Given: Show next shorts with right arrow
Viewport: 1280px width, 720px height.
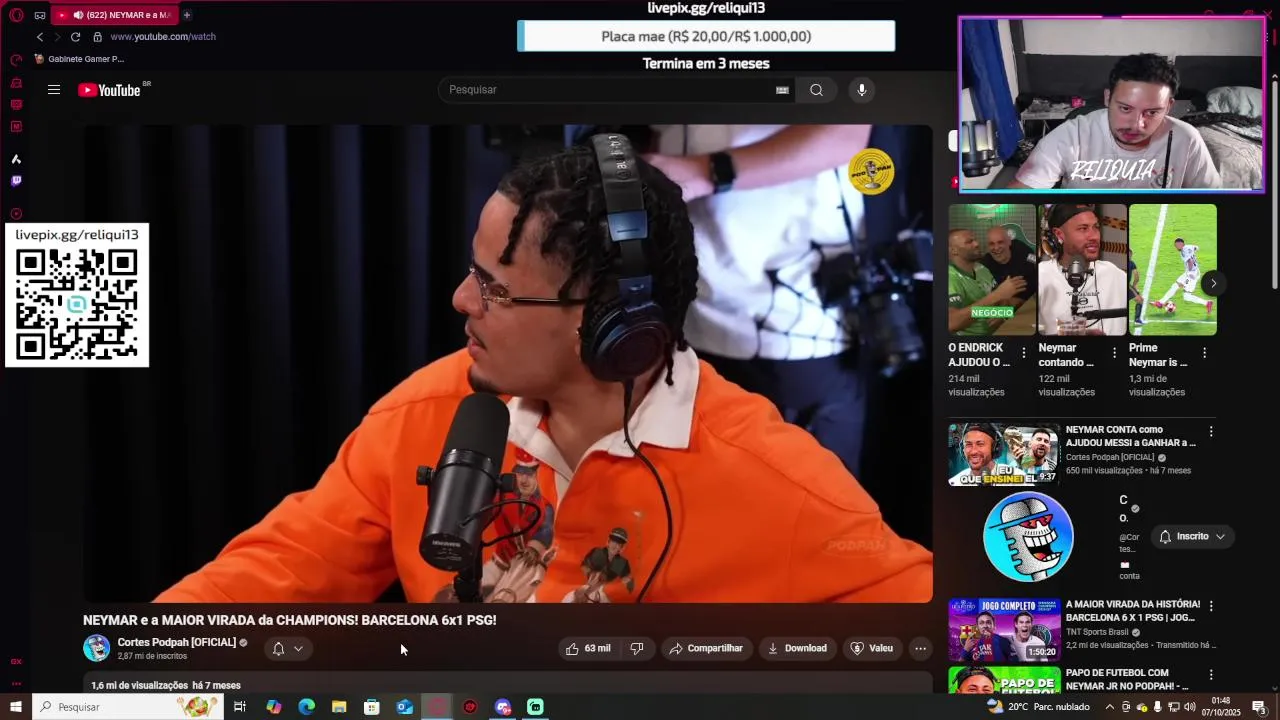Looking at the screenshot, I should tap(1213, 284).
